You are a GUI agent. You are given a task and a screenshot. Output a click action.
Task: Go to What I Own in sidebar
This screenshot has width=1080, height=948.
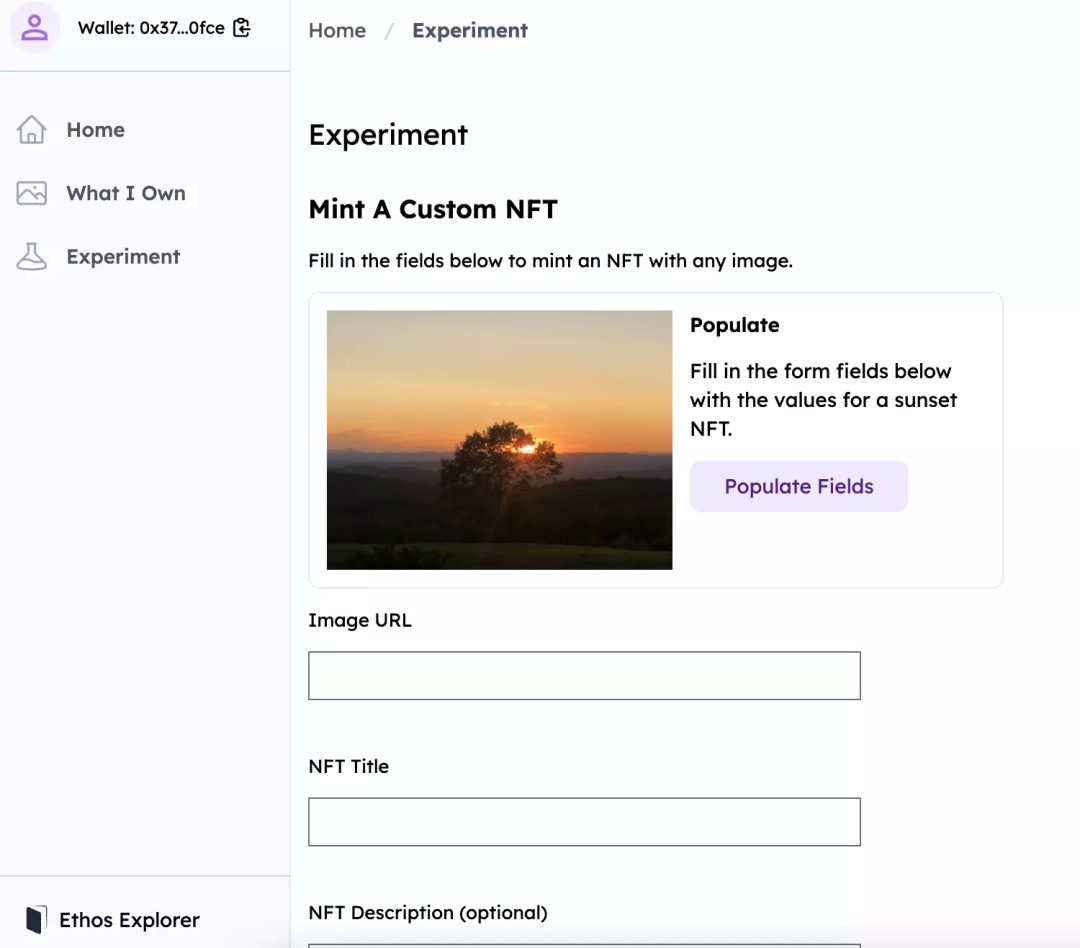[x=126, y=193]
